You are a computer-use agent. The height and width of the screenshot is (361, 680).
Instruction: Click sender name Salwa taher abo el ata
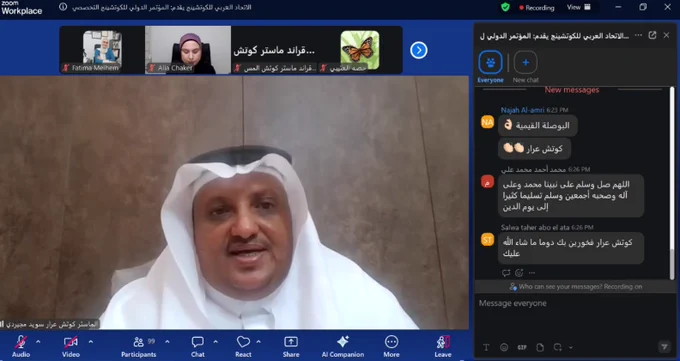click(x=536, y=227)
